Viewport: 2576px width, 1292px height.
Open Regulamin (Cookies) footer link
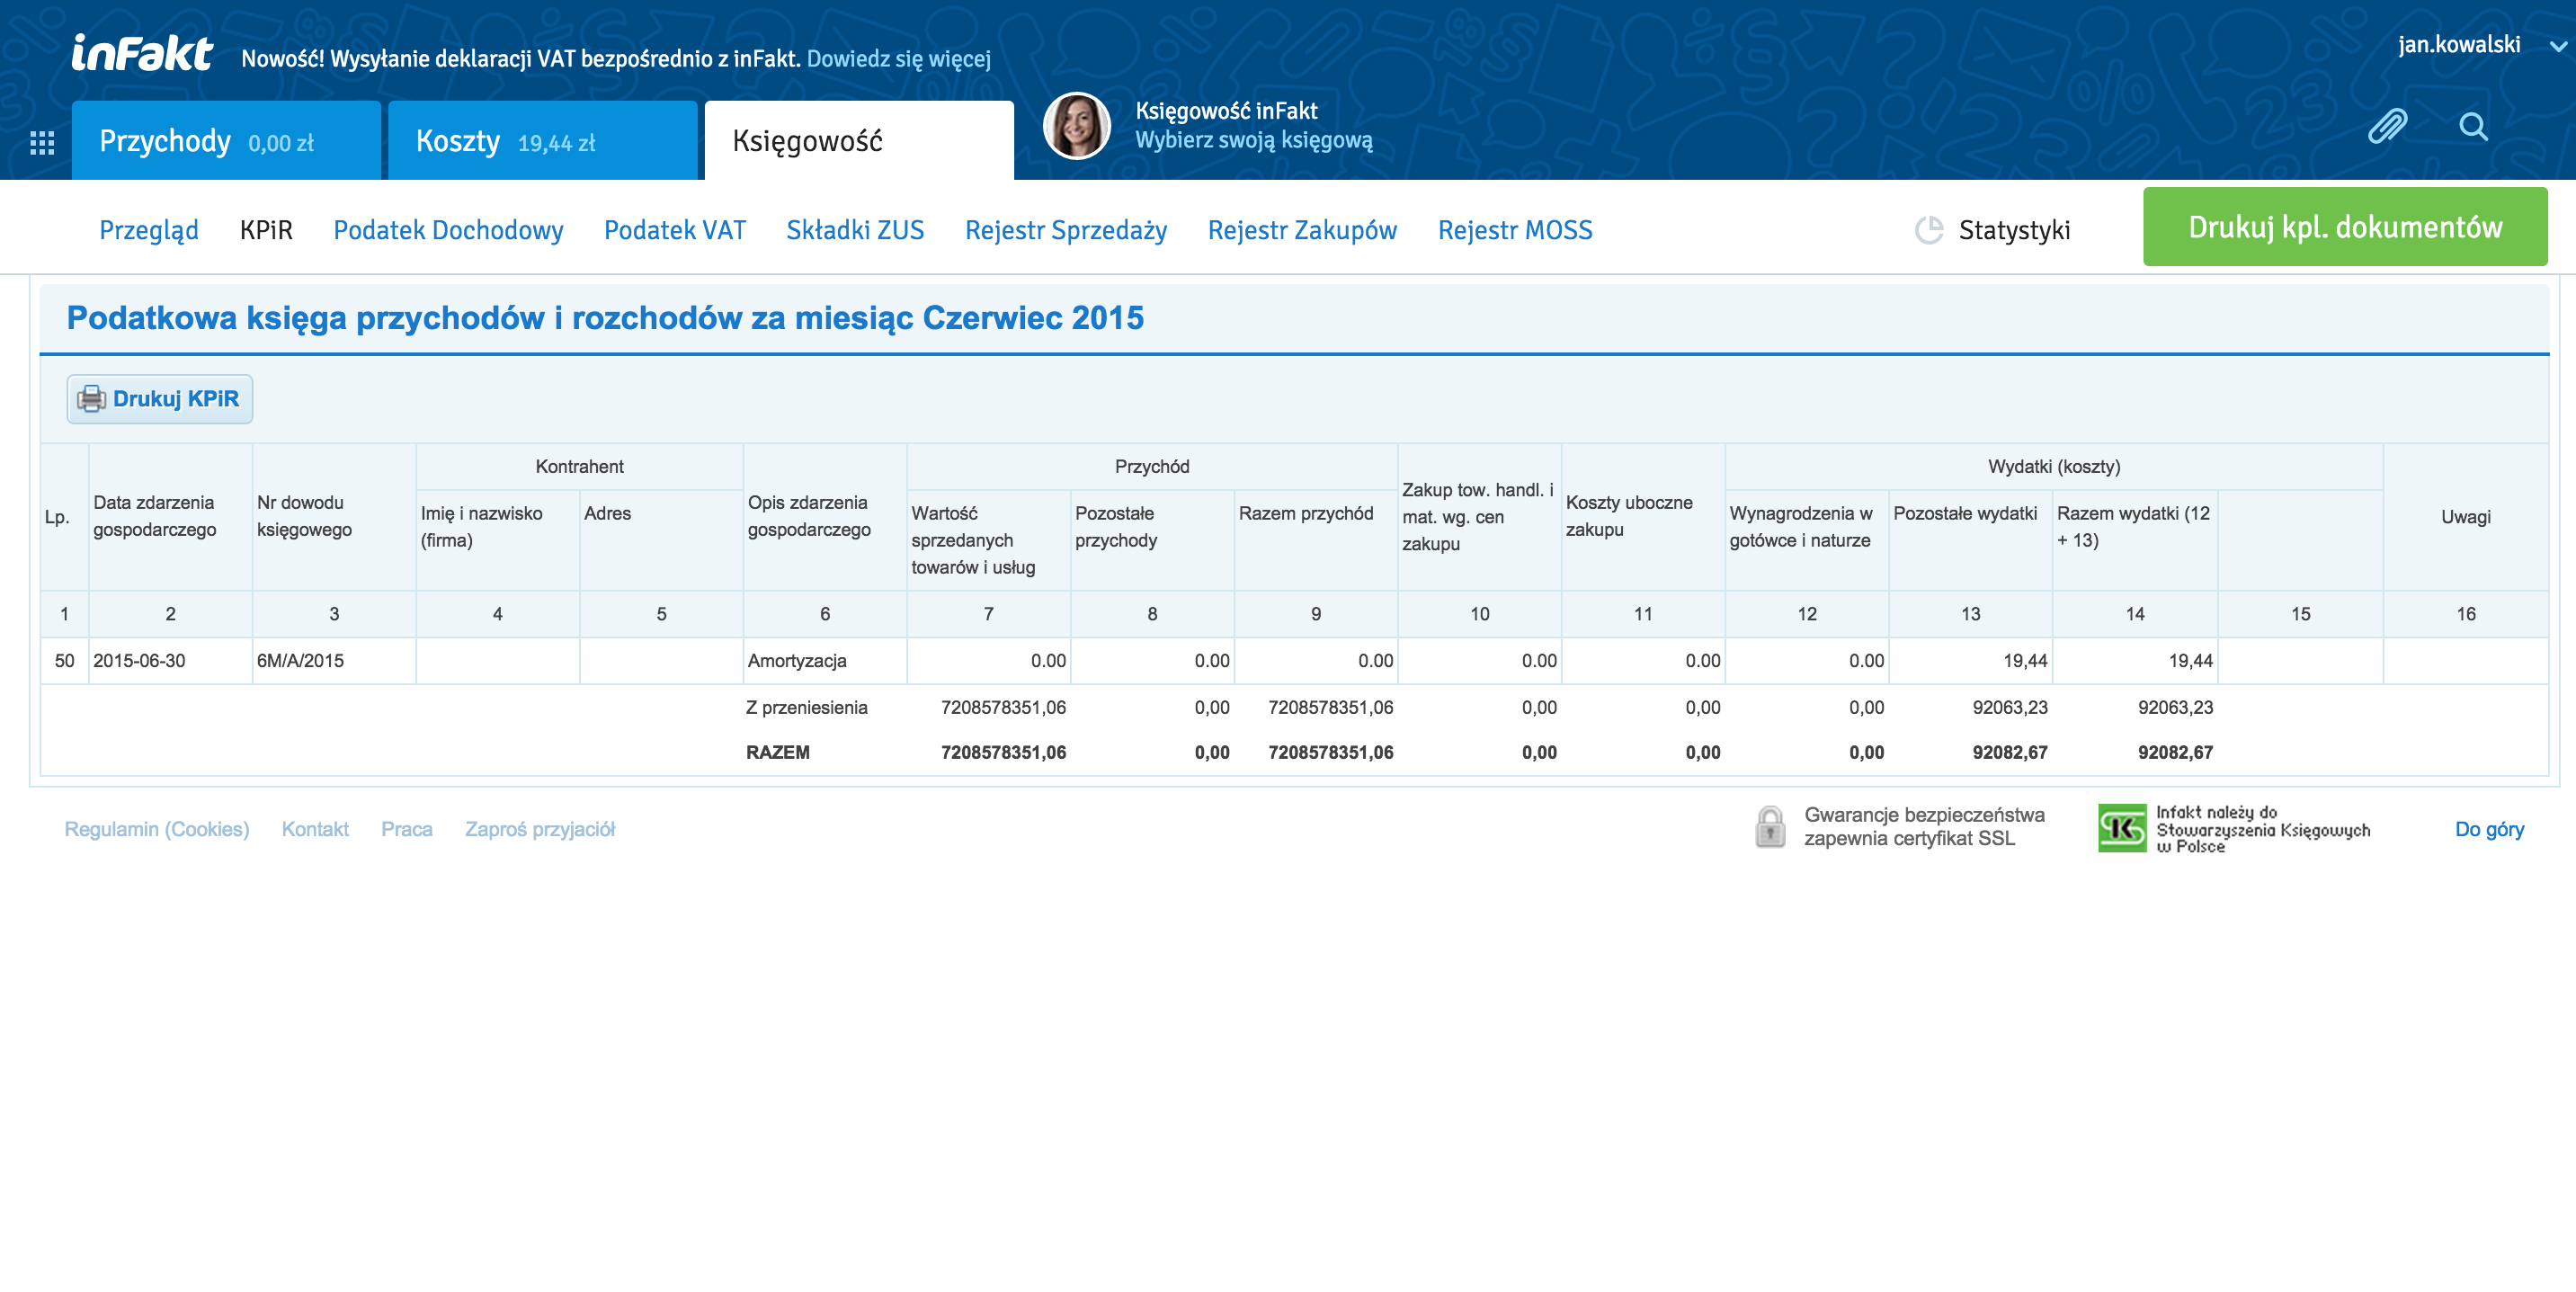[157, 829]
